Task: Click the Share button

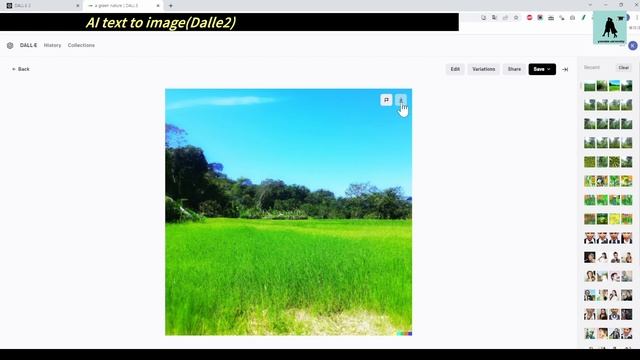Action: (514, 69)
